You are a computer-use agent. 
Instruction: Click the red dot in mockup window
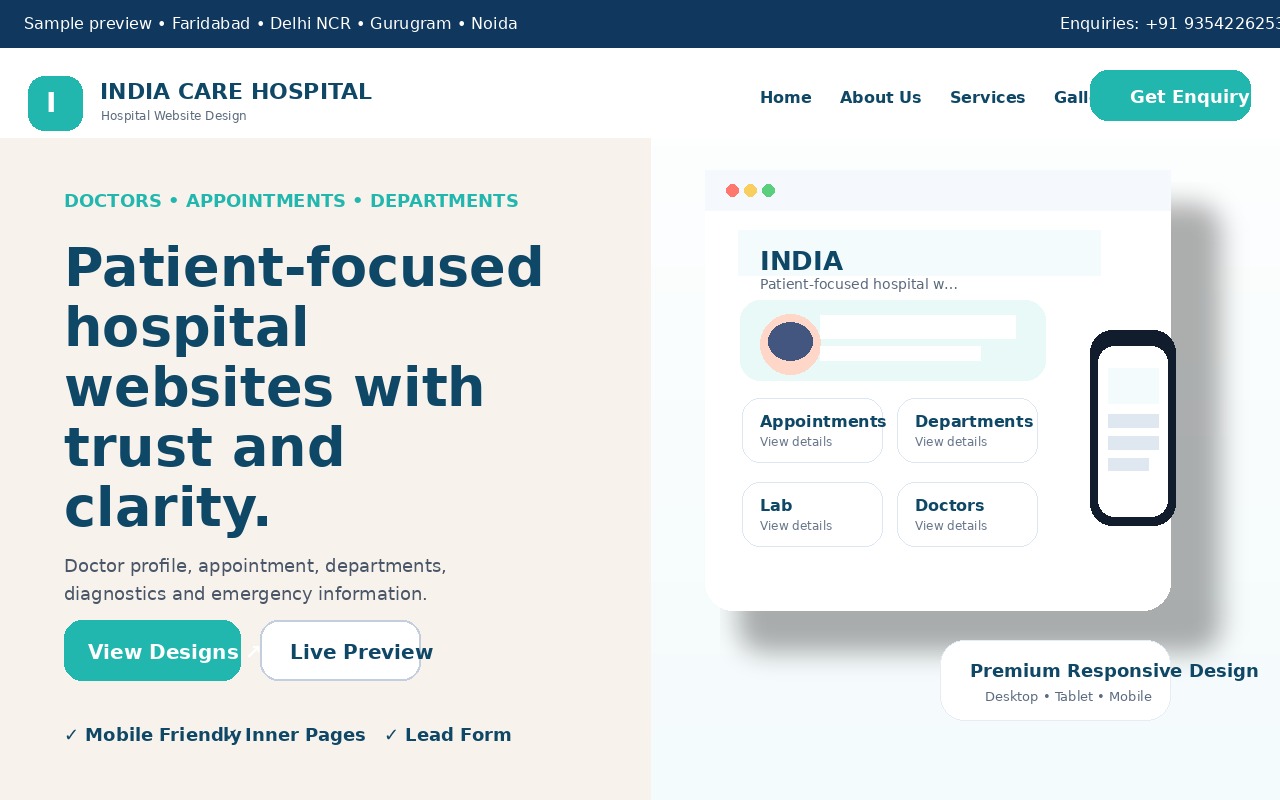(x=732, y=191)
